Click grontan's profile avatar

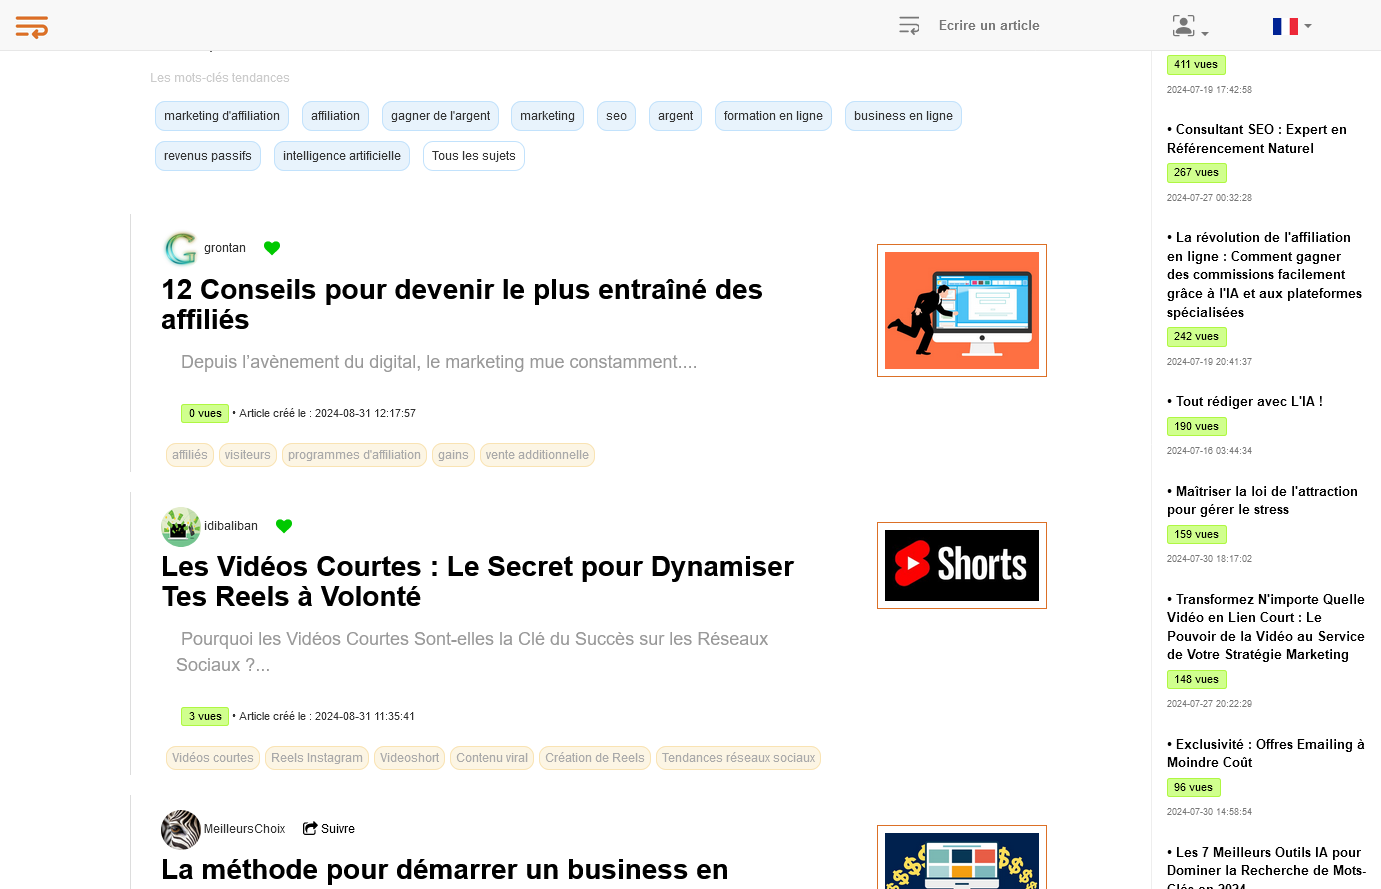180,248
